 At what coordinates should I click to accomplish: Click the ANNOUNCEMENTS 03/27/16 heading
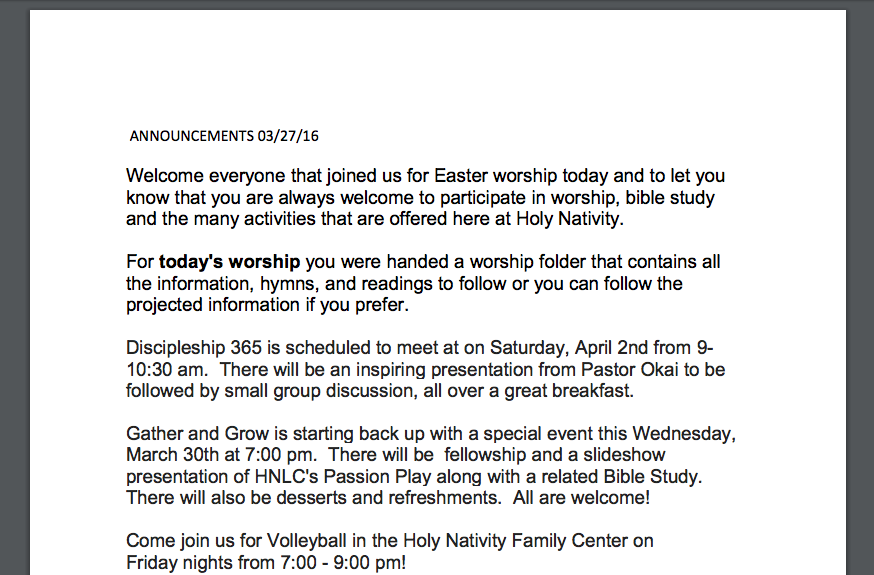pyautogui.click(x=231, y=135)
